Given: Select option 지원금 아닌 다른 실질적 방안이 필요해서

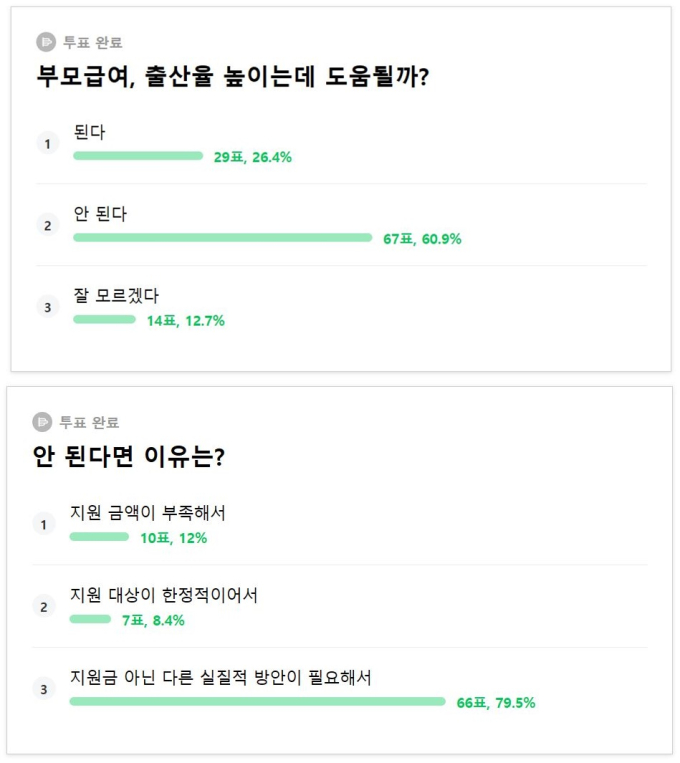Looking at the screenshot, I should coord(221,677).
